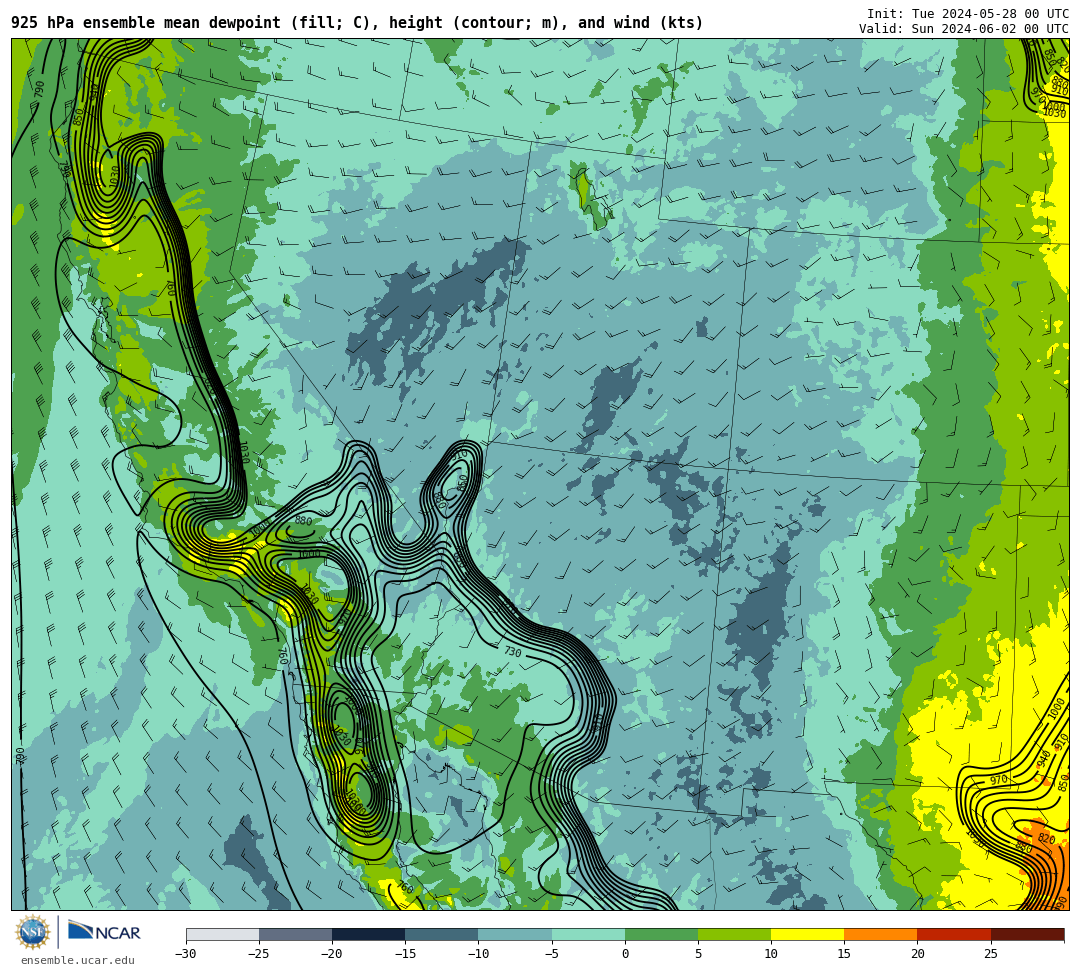Click the colorbar label -30
The height and width of the screenshot is (973, 1080).
coord(186,954)
